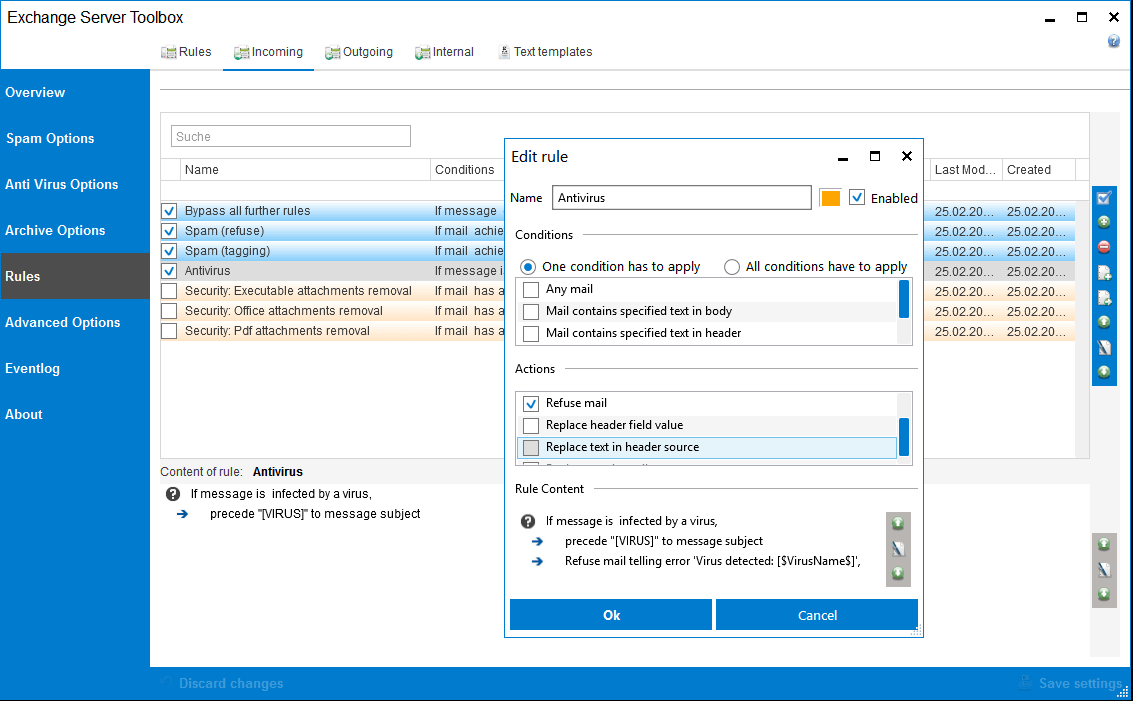Click the red minus remove rule icon

[x=1104, y=247]
